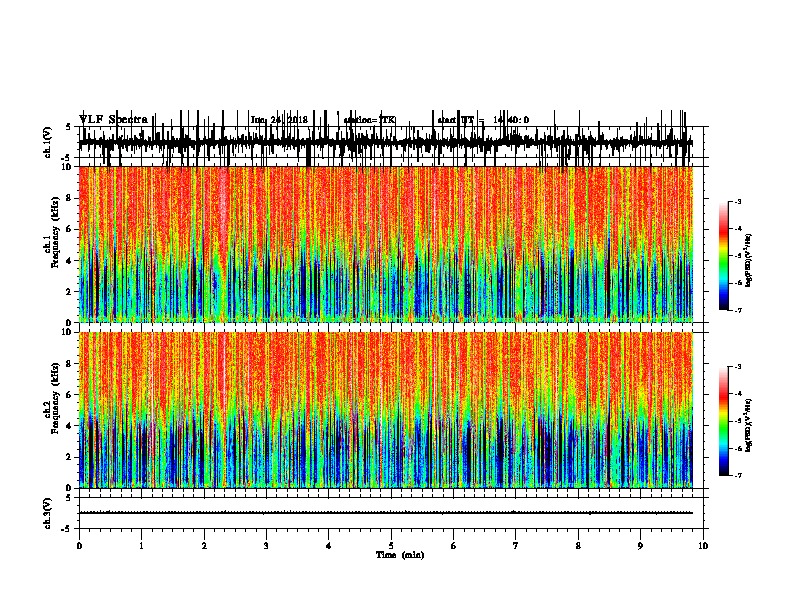Click the ch.1 spectrogram plot area
The image size is (792, 612).
tap(386, 244)
